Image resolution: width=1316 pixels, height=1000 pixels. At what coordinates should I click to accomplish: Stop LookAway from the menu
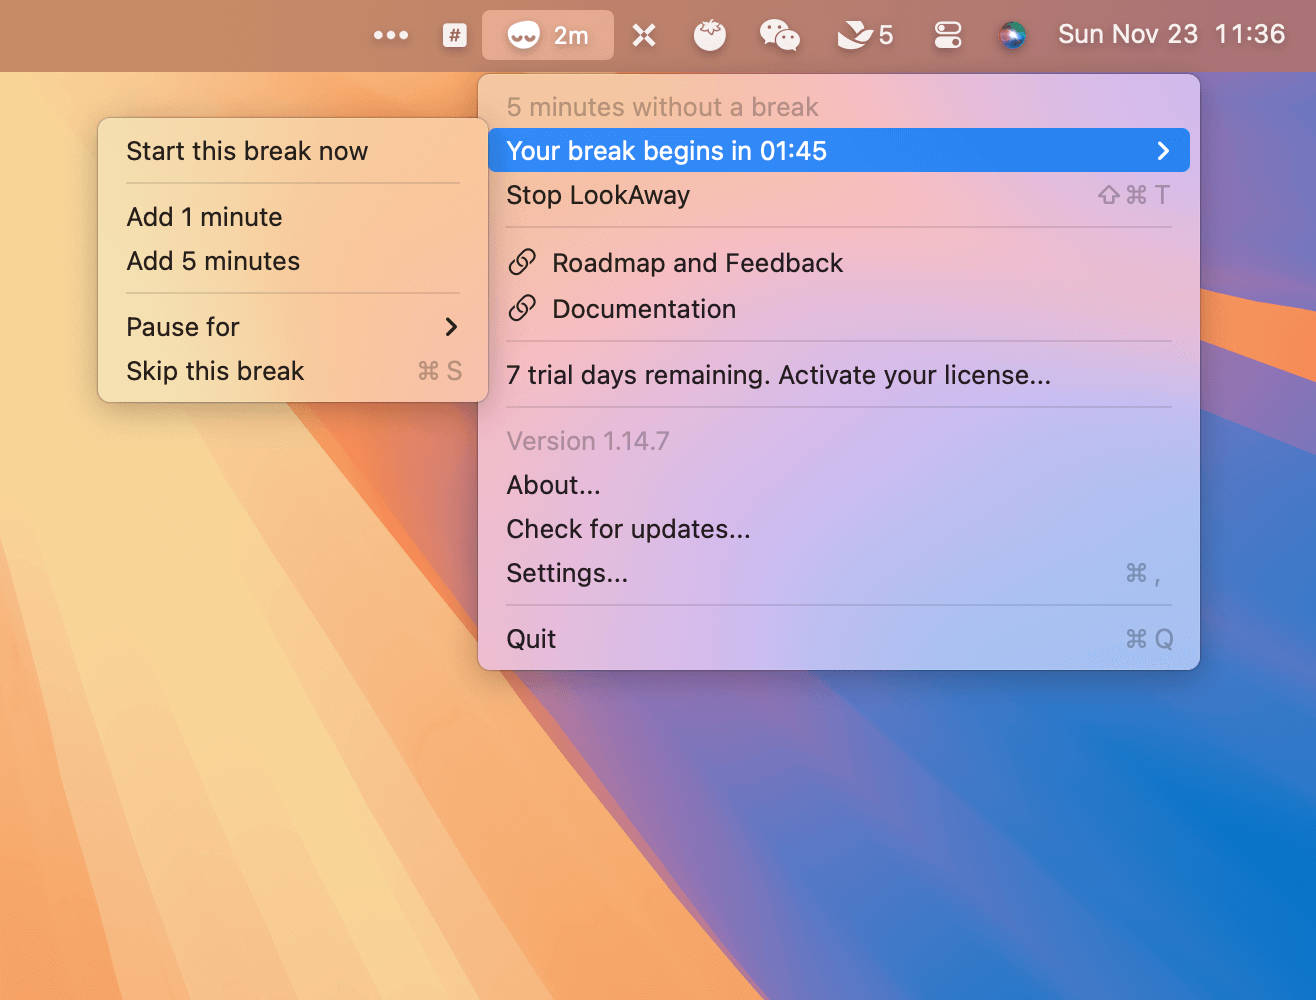(x=598, y=195)
